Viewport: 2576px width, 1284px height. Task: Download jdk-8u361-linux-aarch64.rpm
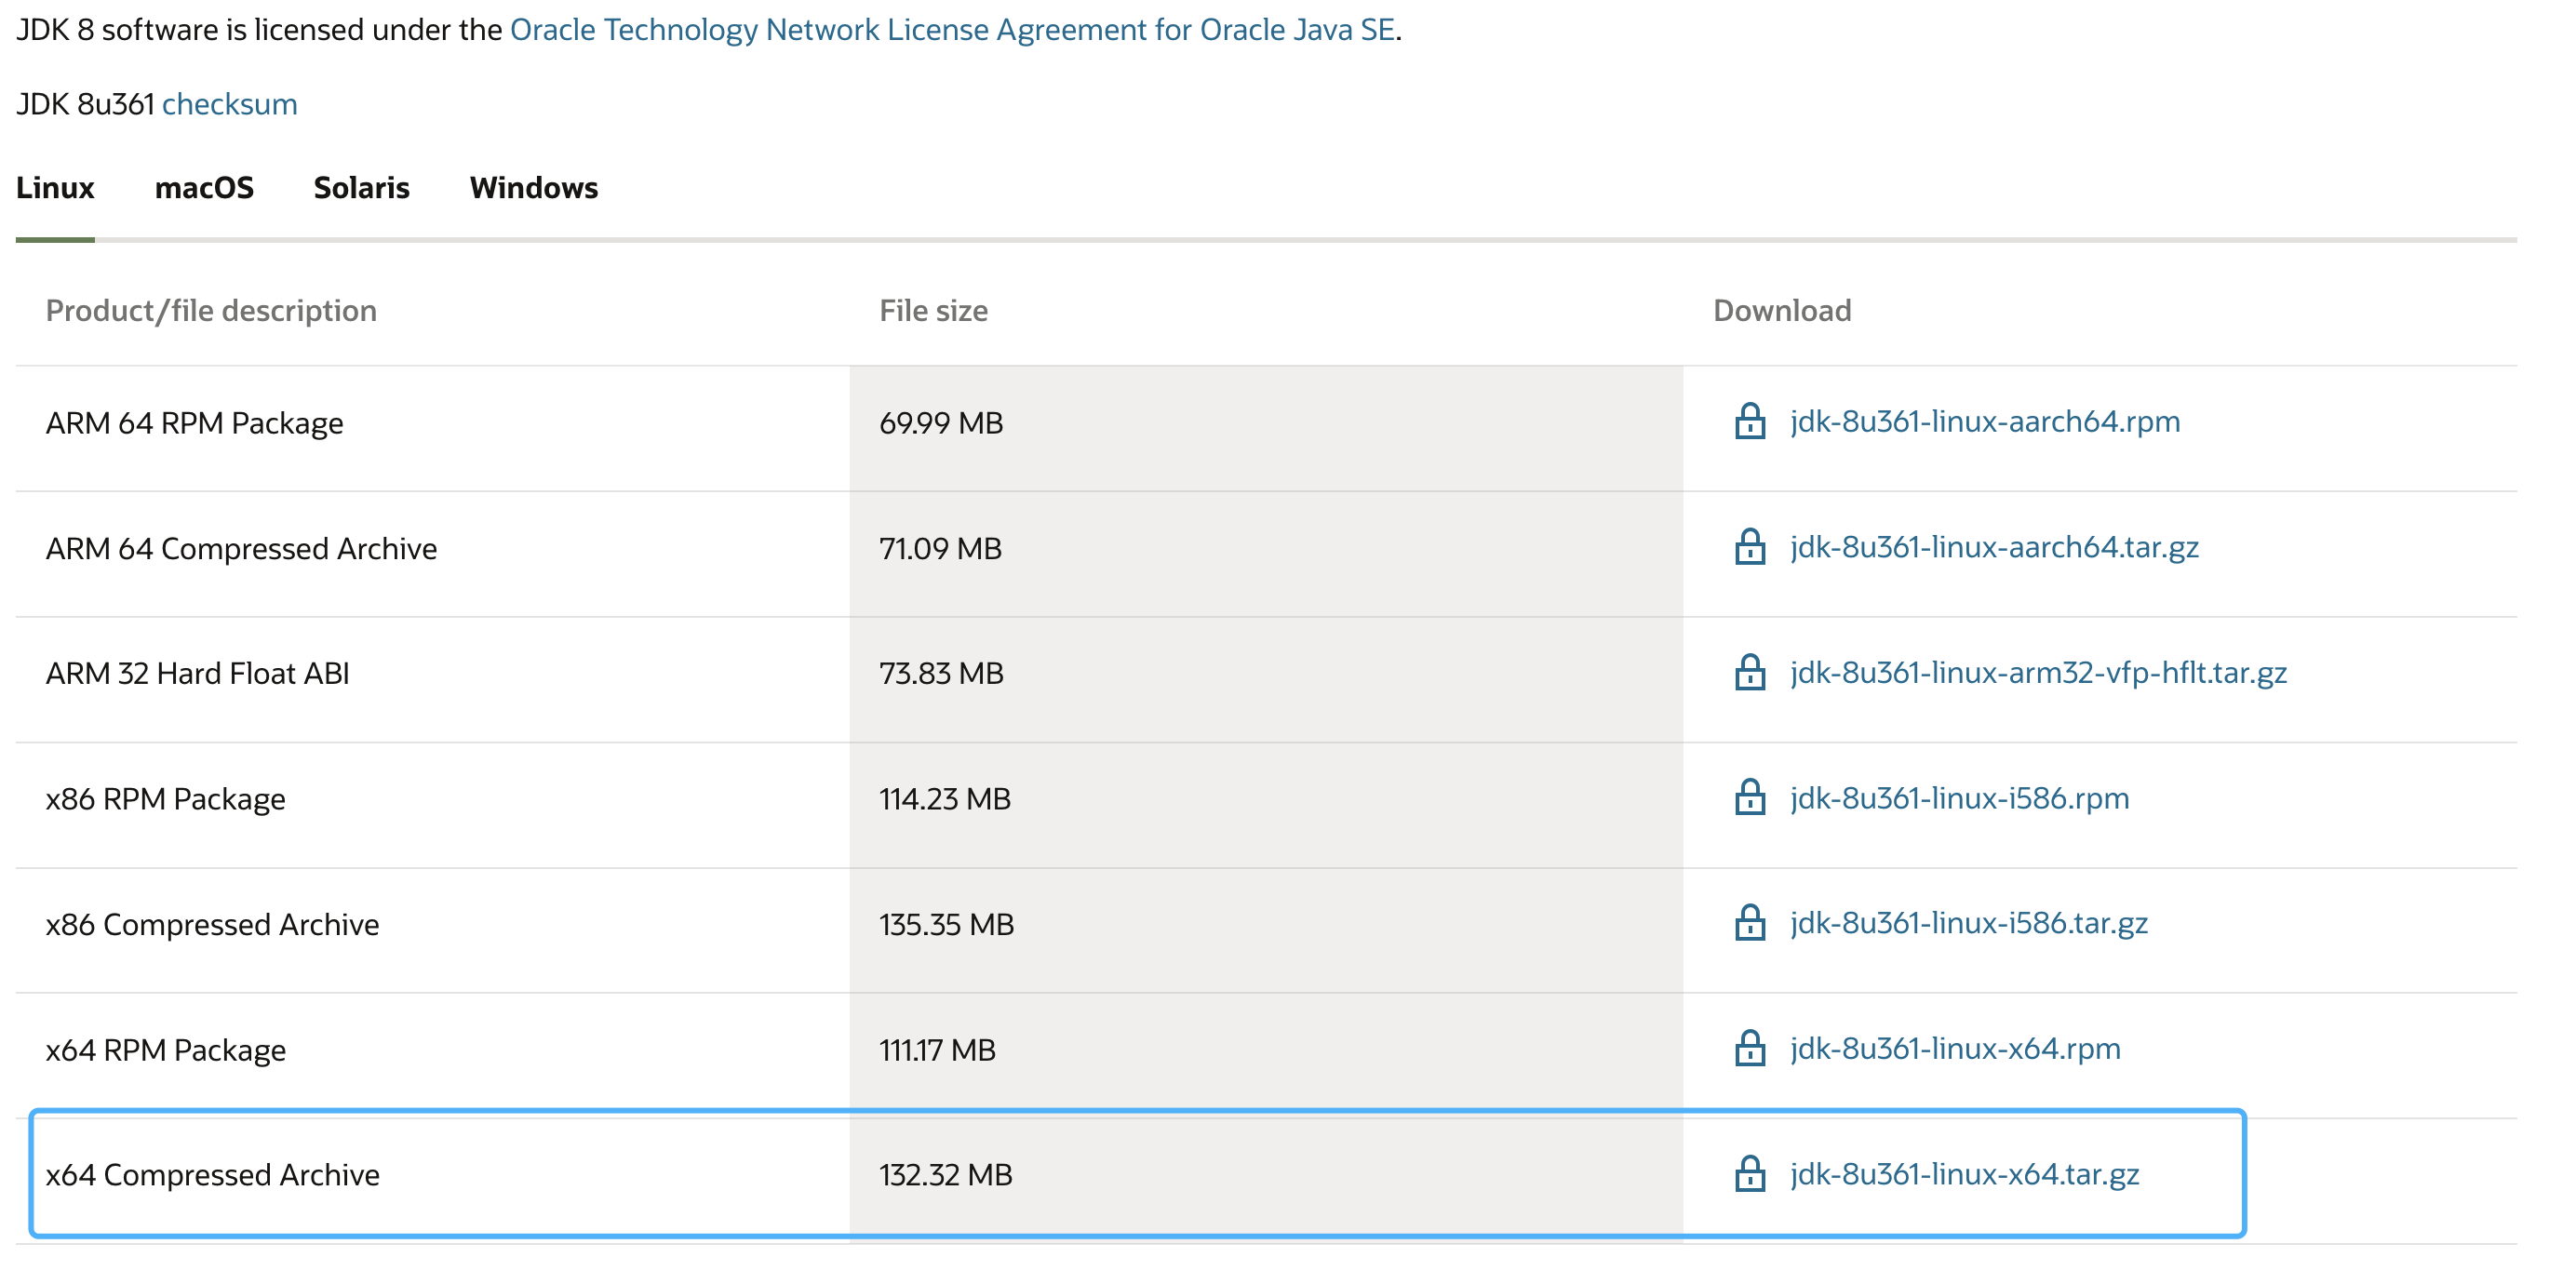coord(1985,421)
